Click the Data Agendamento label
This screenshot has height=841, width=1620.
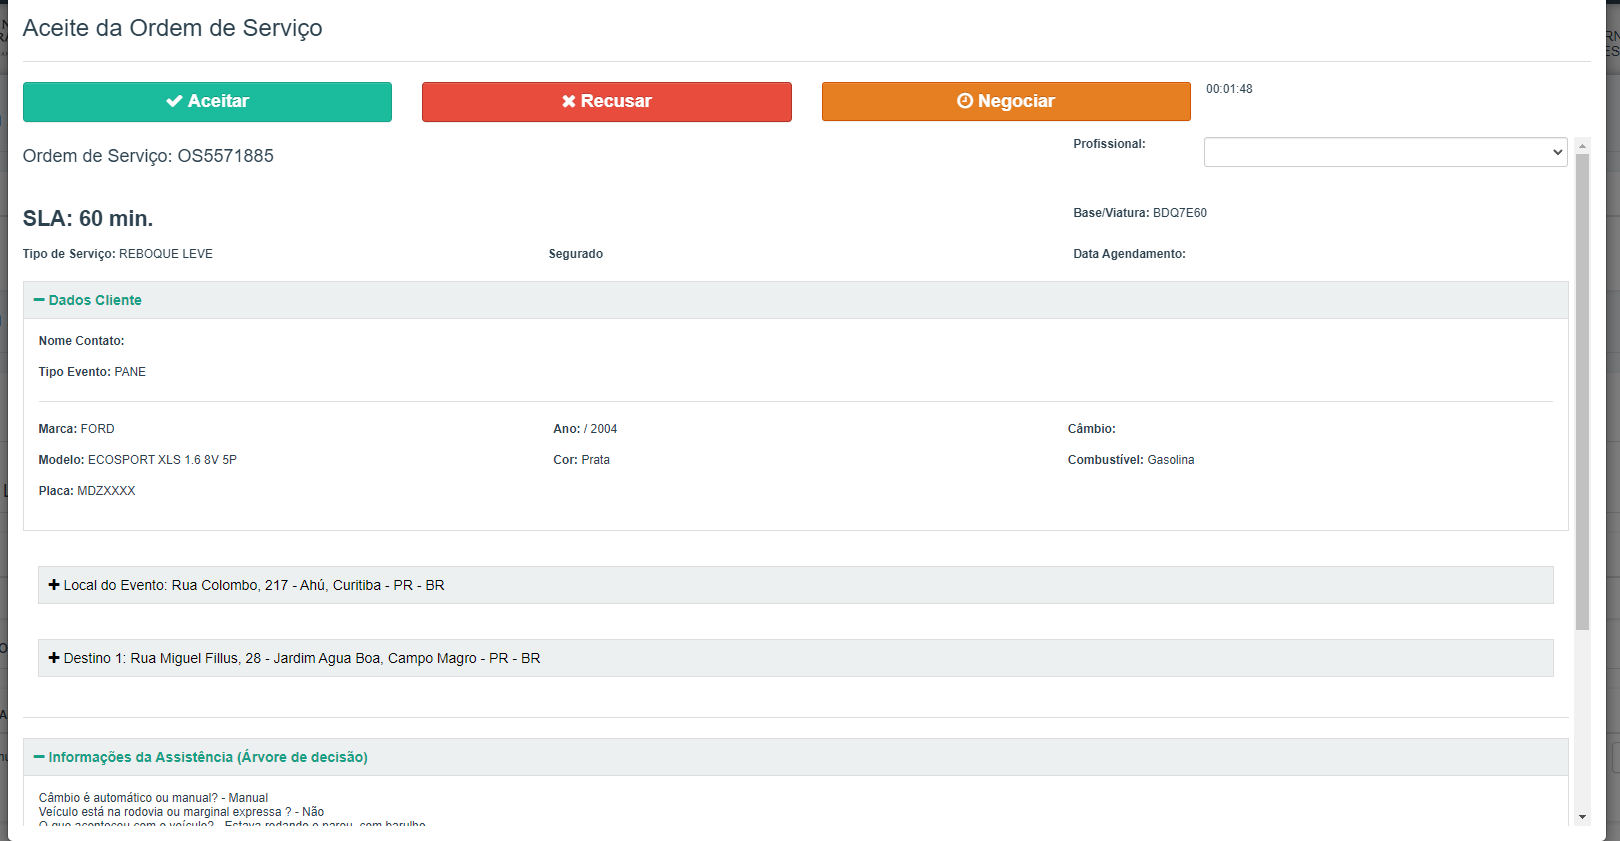(x=1130, y=254)
